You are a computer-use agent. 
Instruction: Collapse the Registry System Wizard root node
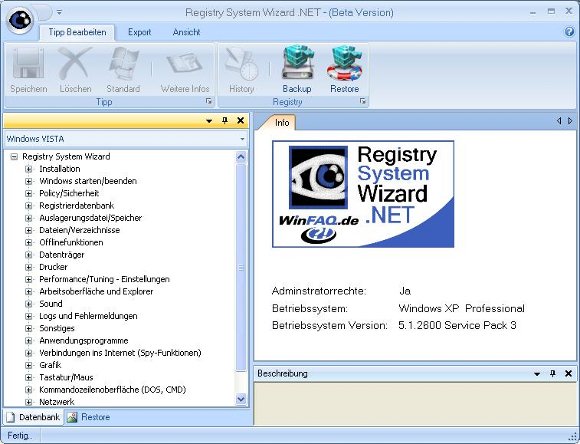tap(14, 157)
